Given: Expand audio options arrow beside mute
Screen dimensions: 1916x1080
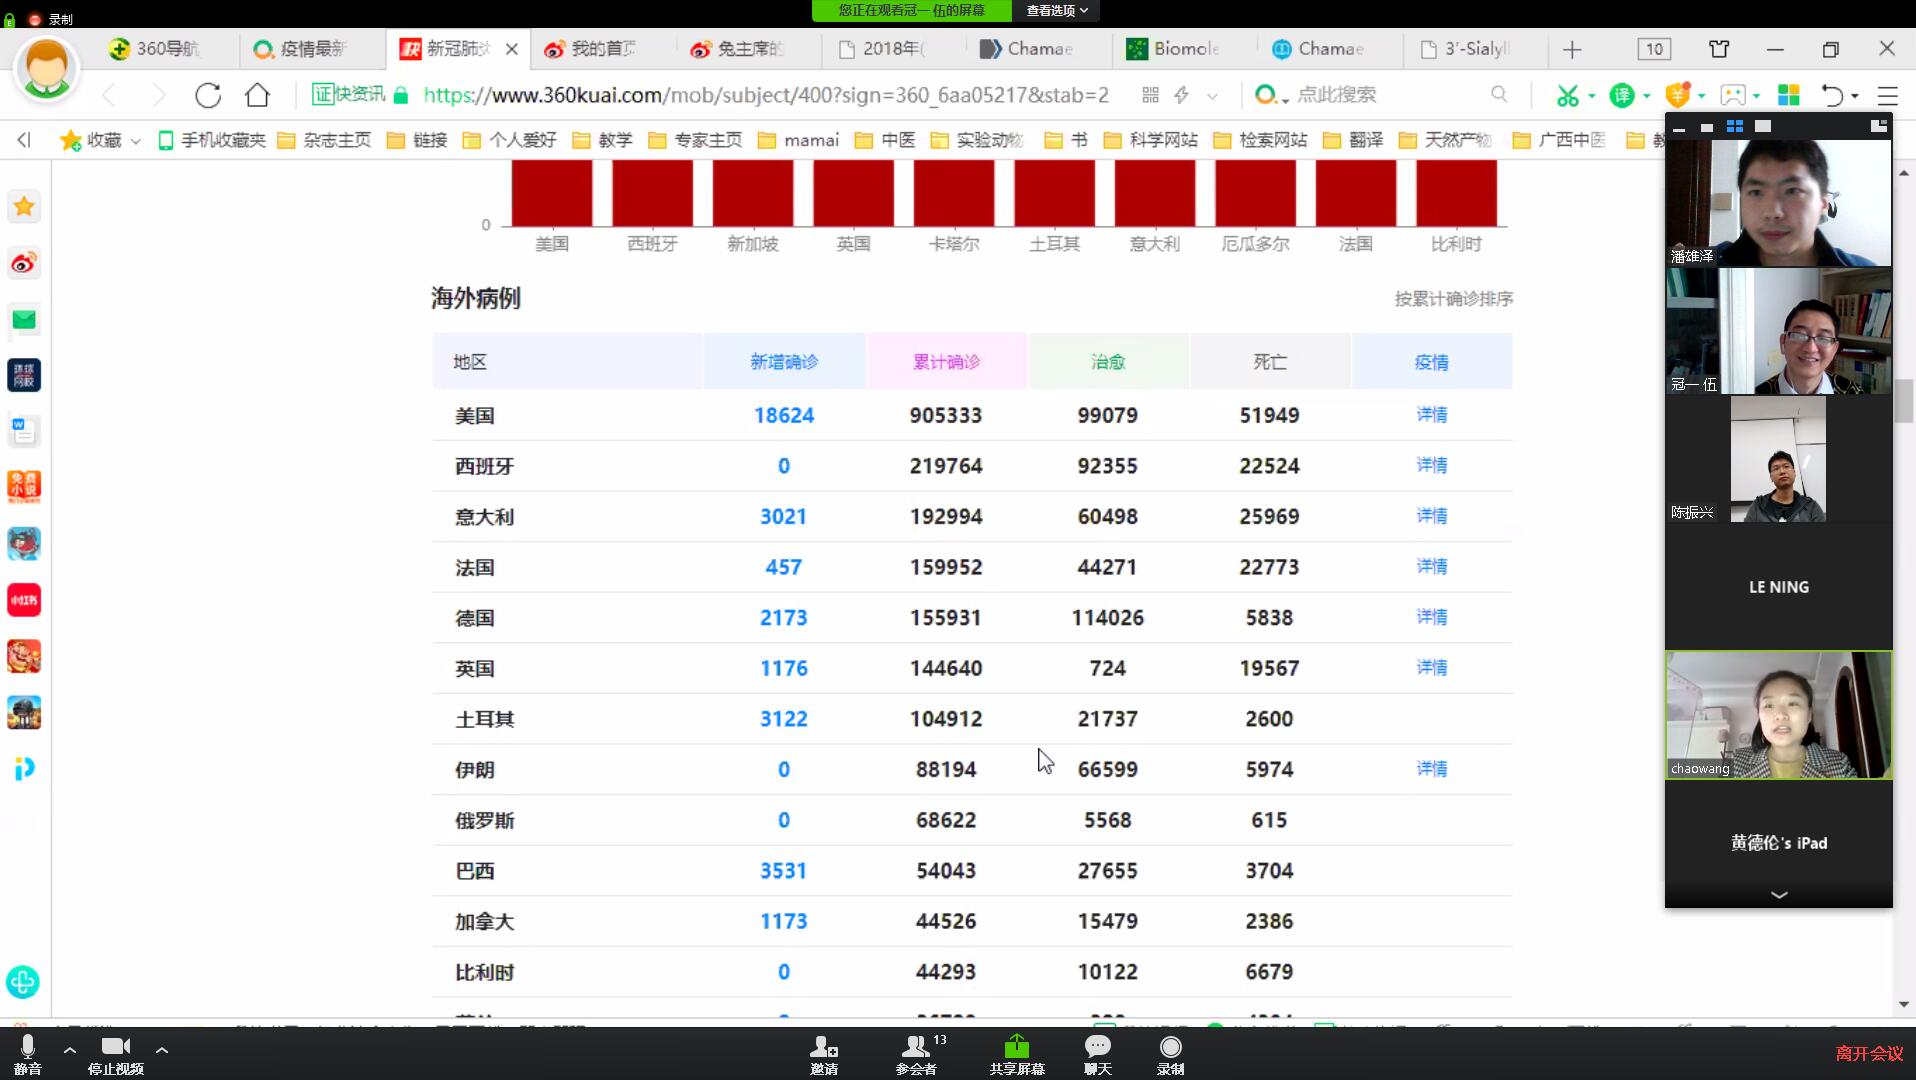Looking at the screenshot, I should 70,1050.
